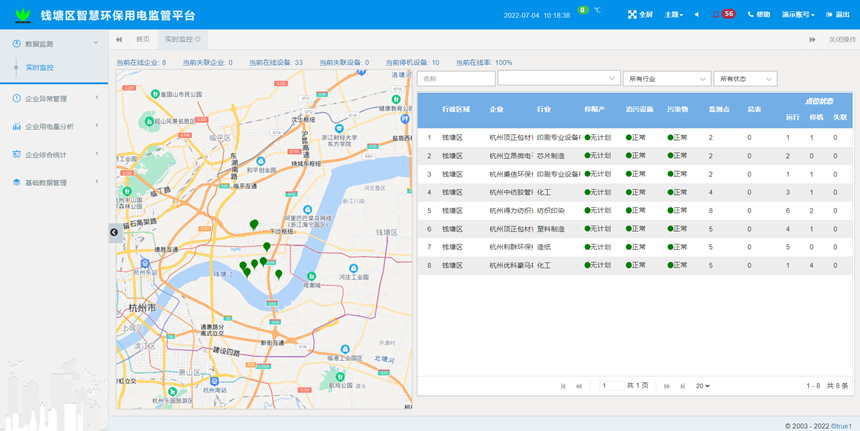Close the 实时监控 tab
The width and height of the screenshot is (860, 431).
tap(198, 39)
